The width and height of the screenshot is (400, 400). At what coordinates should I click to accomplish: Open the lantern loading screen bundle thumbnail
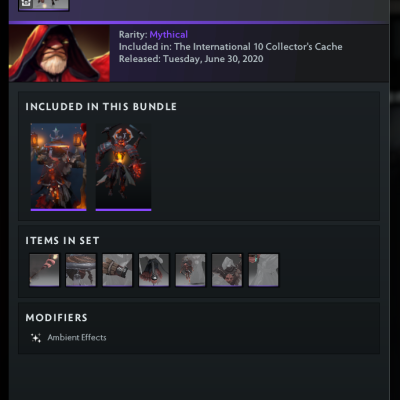pyautogui.click(x=58, y=167)
